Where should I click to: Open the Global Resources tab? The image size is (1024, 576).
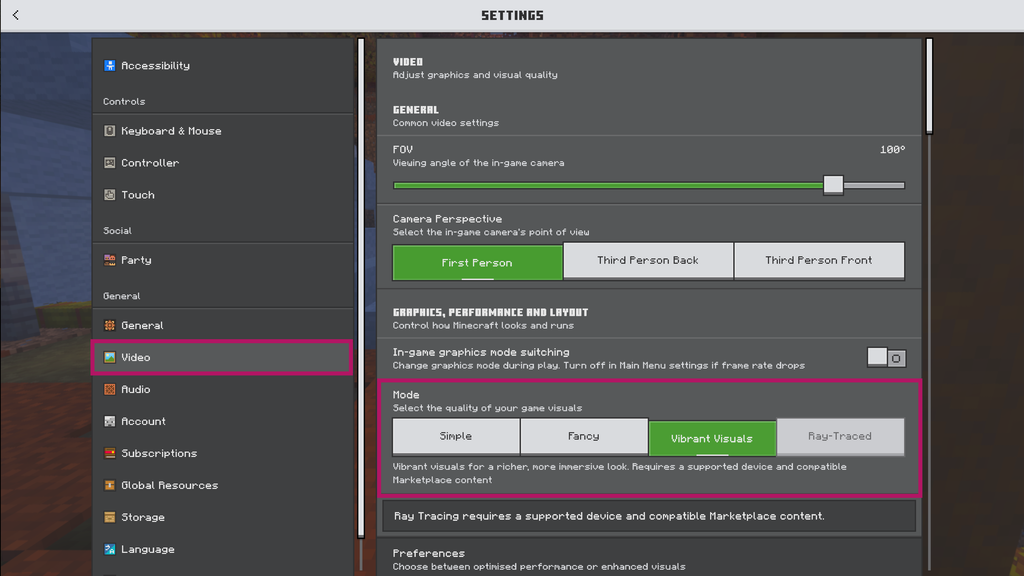(222, 485)
